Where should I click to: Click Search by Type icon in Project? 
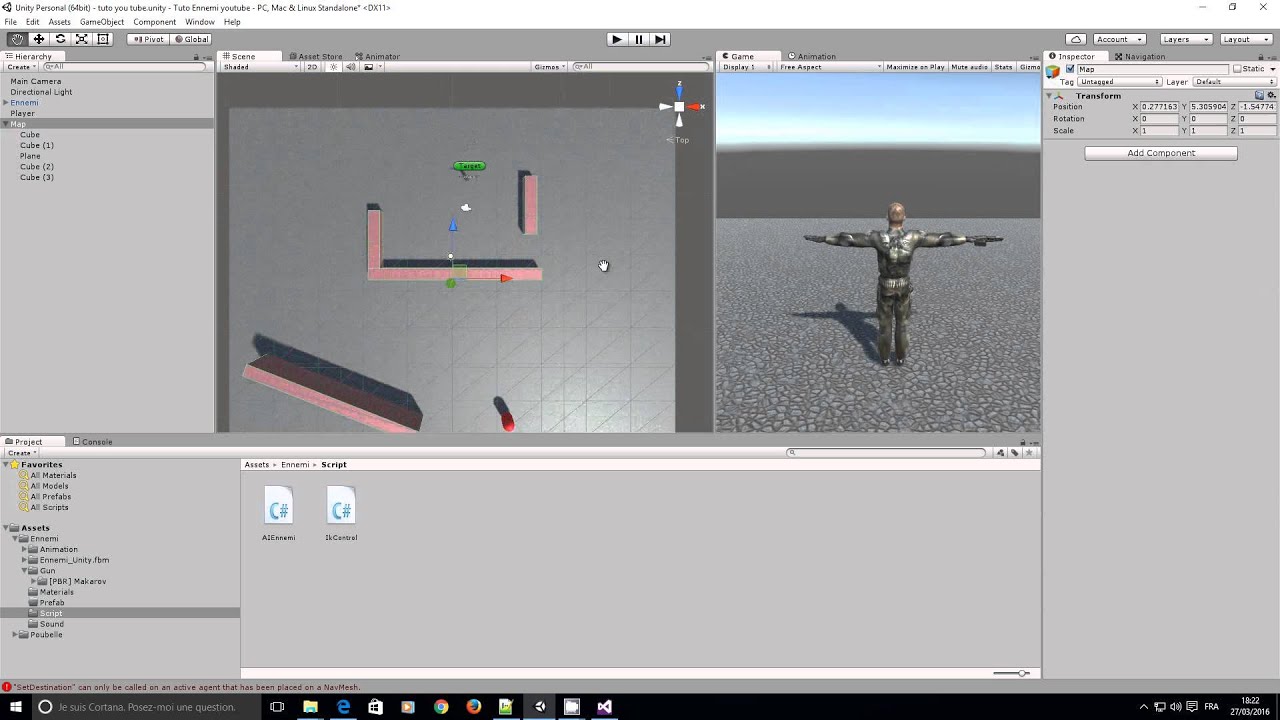pyautogui.click(x=1001, y=453)
